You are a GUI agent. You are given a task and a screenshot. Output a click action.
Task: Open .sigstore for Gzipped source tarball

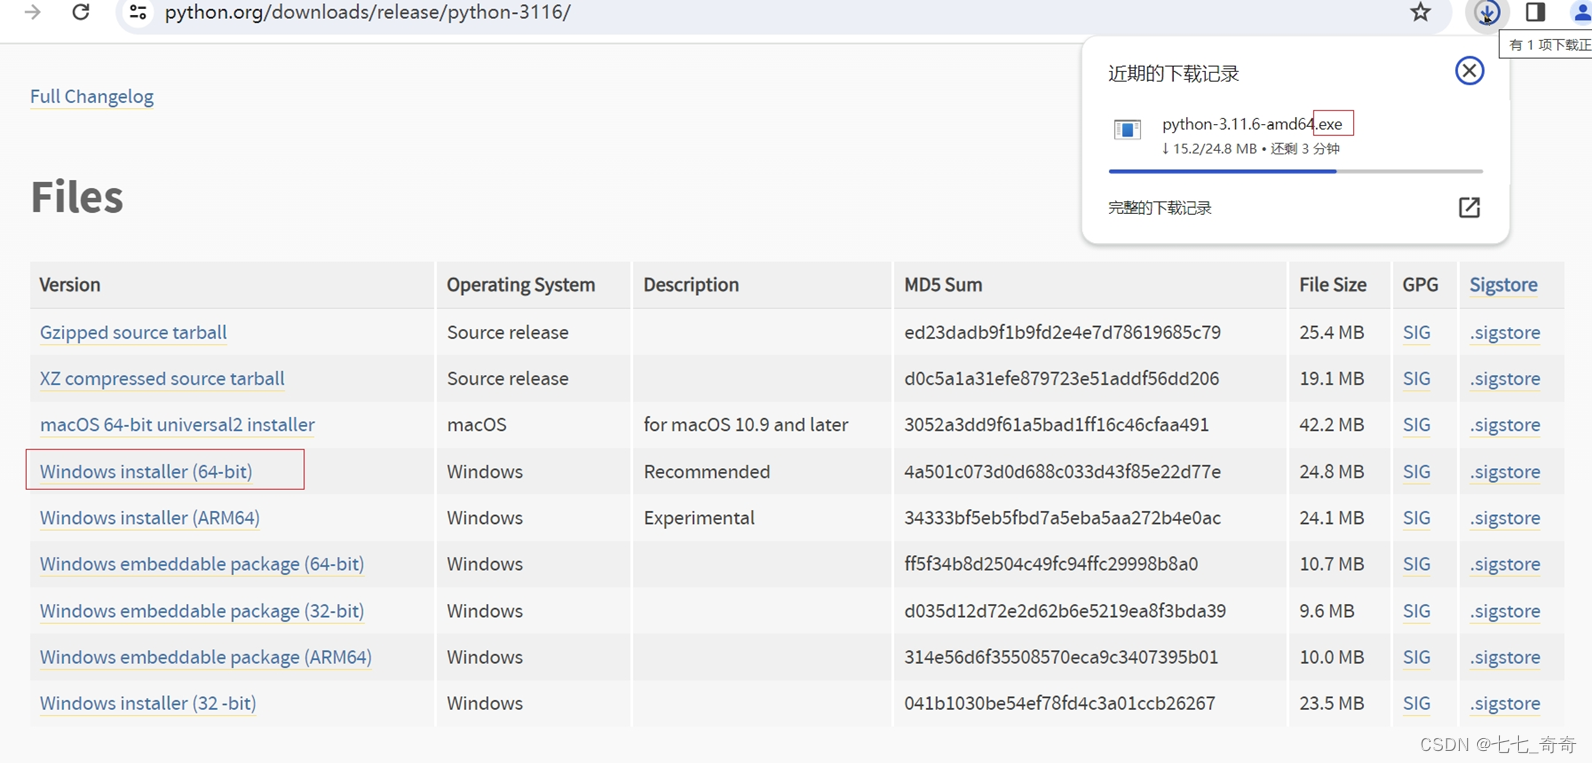pyautogui.click(x=1505, y=332)
